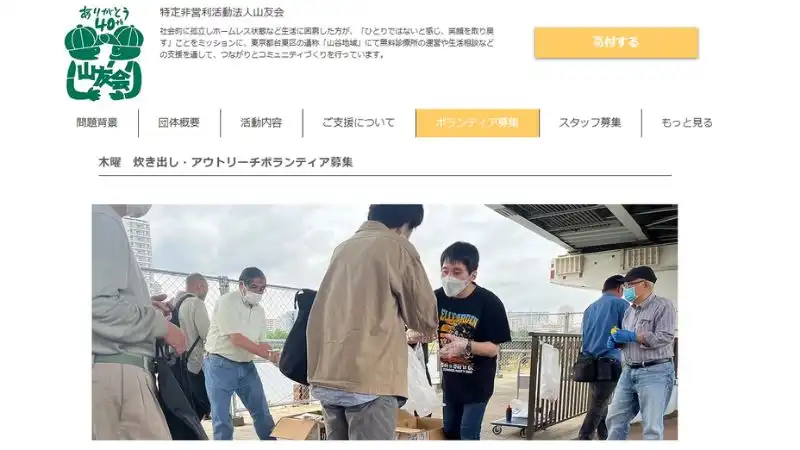Go to the 団体概要 page
Screen dimensions: 800x450
tap(179, 123)
